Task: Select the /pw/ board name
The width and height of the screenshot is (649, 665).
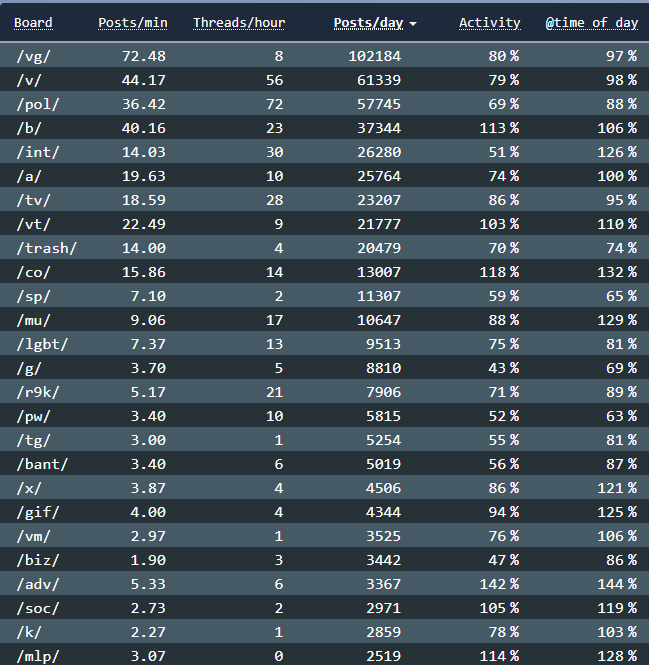Action: pyautogui.click(x=33, y=416)
